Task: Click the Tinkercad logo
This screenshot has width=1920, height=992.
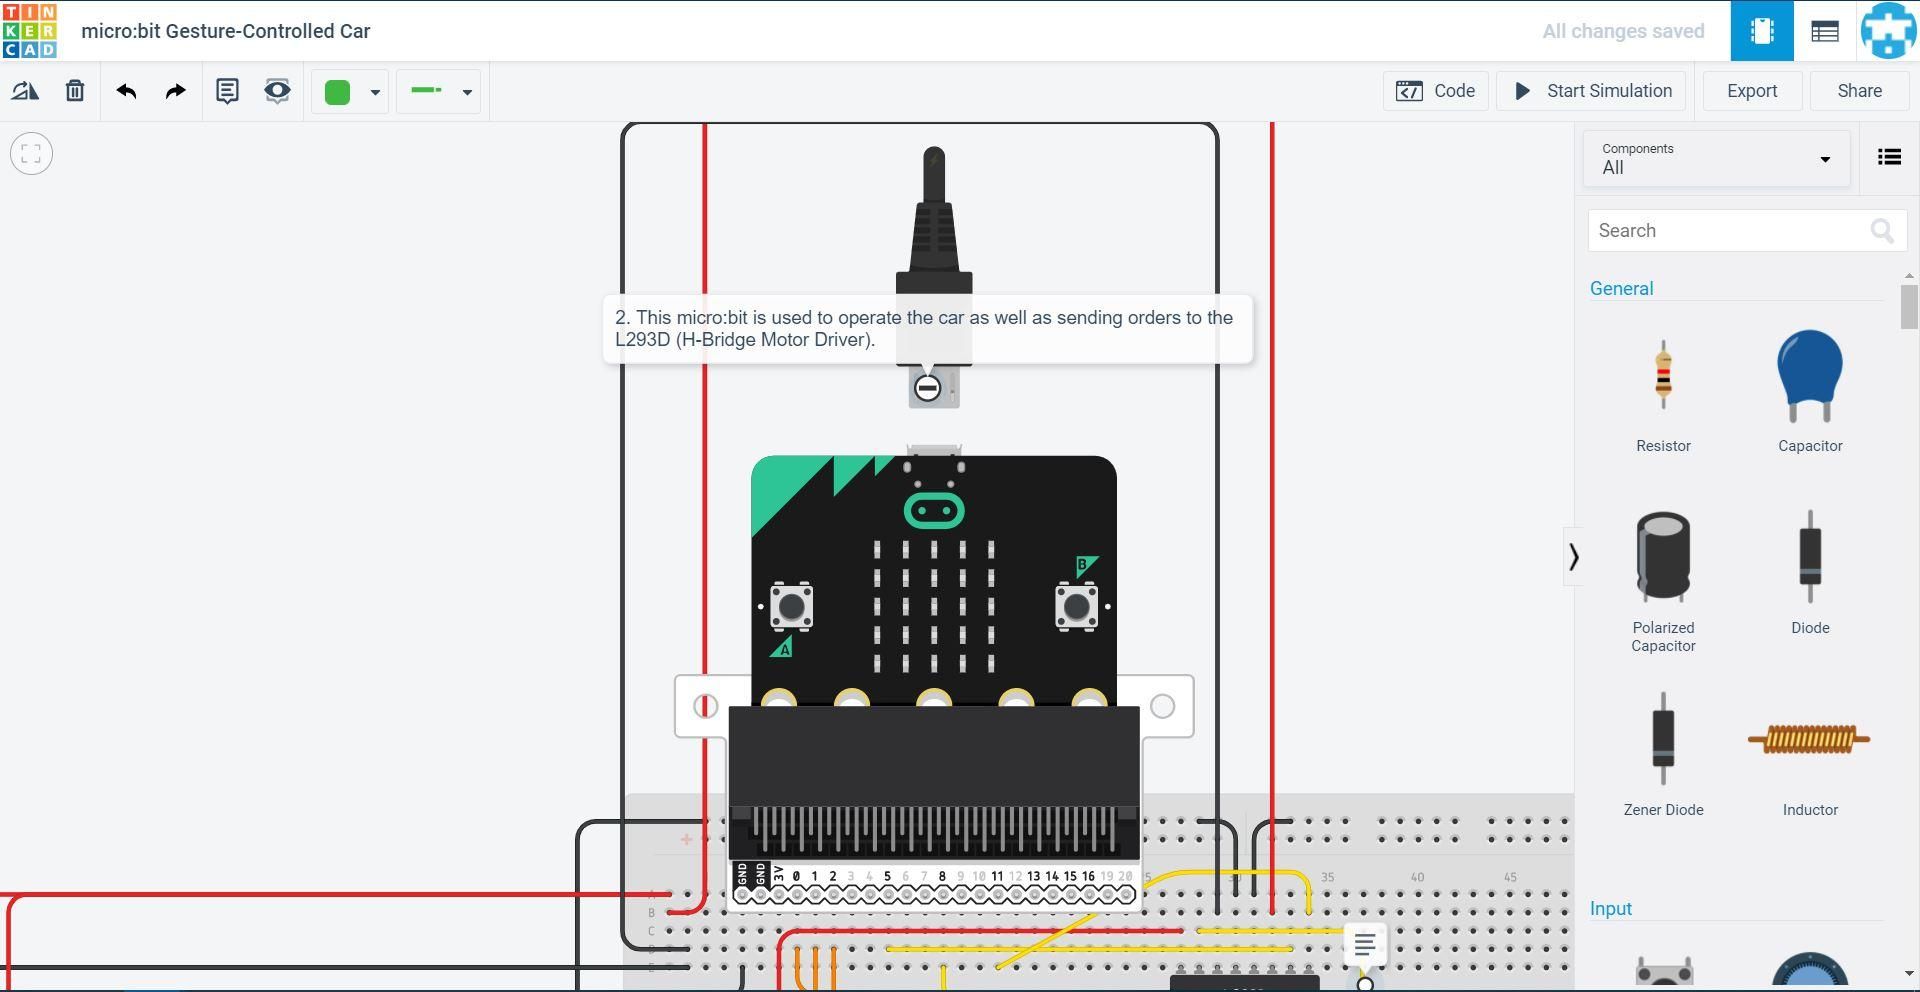Action: [31, 31]
